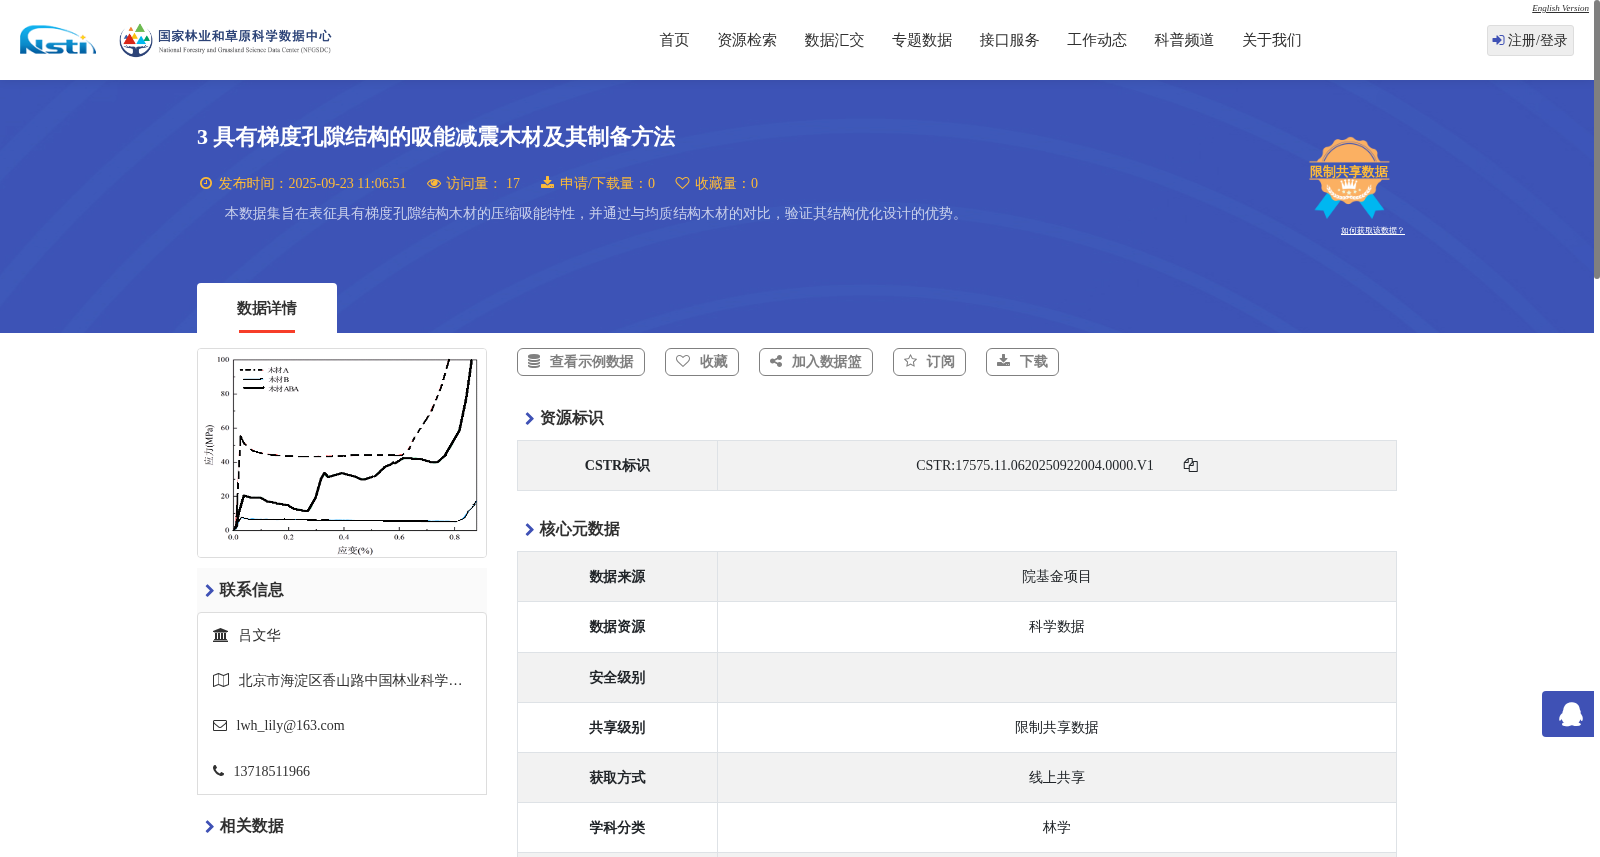Open 关于我们 menu item
This screenshot has height=857, width=1600.
(1272, 40)
